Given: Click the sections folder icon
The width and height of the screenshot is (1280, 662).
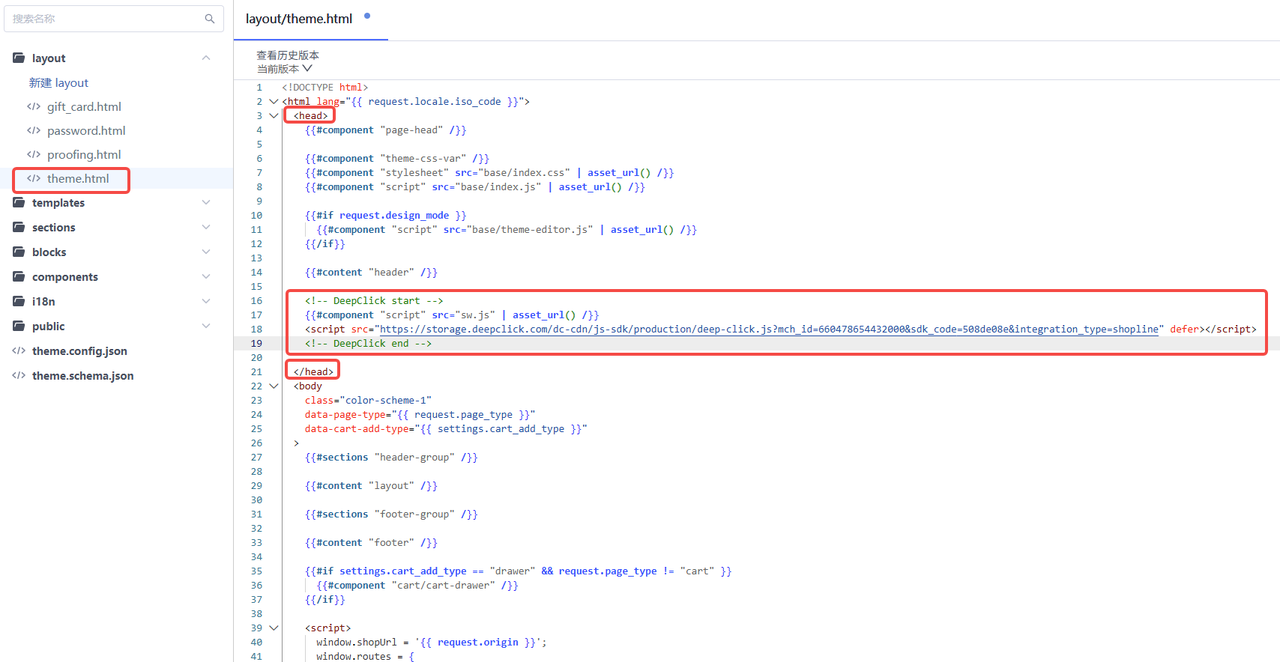Looking at the screenshot, I should click(x=18, y=227).
